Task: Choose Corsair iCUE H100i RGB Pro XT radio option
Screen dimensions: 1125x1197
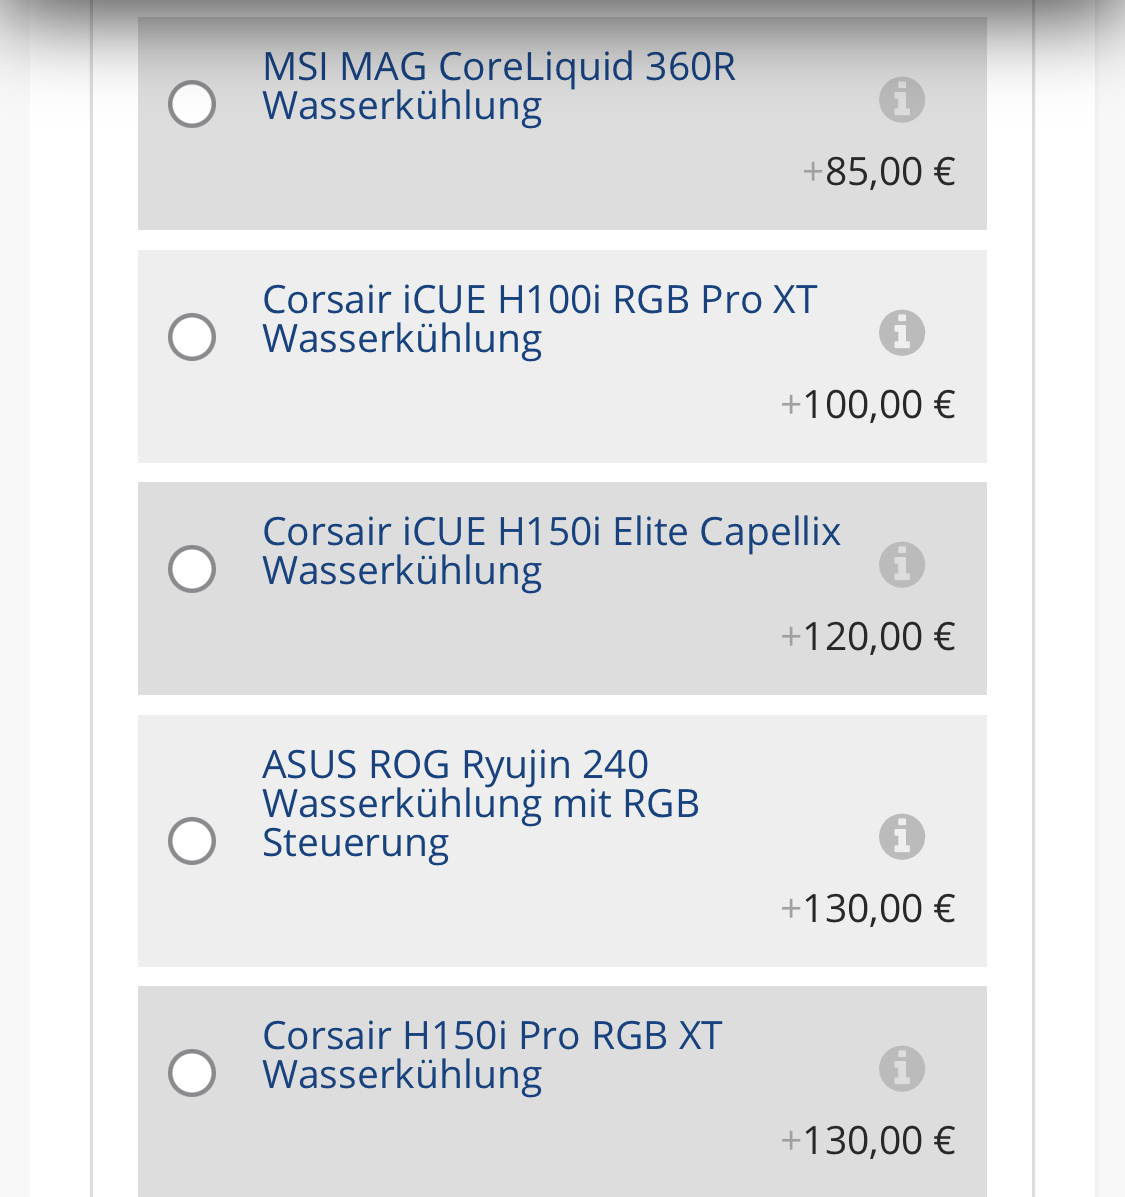Action: [192, 337]
